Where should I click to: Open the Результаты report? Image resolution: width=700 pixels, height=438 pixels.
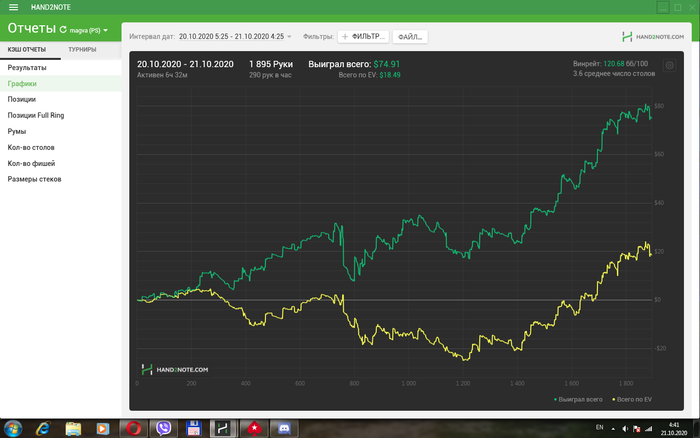[61, 68]
